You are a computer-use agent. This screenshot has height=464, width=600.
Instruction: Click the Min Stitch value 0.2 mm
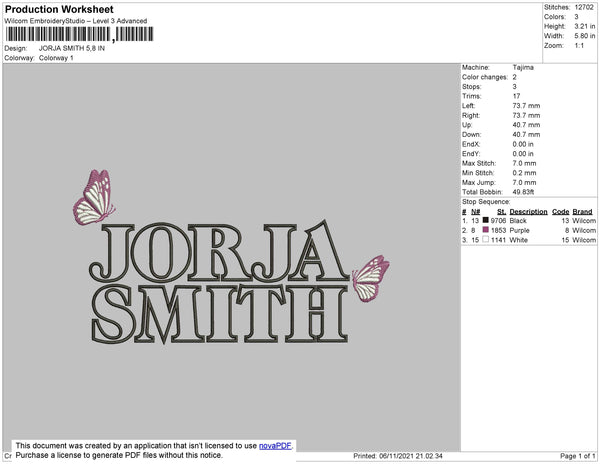coord(524,173)
